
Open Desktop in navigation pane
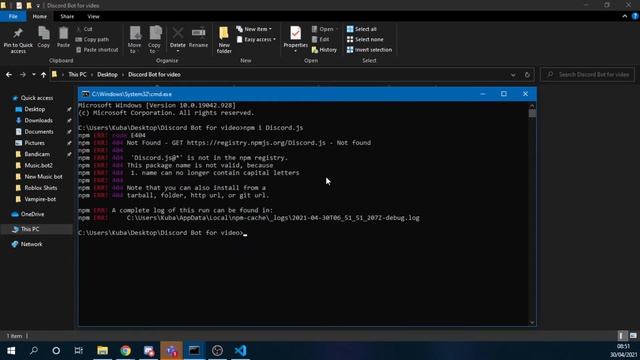(x=35, y=109)
